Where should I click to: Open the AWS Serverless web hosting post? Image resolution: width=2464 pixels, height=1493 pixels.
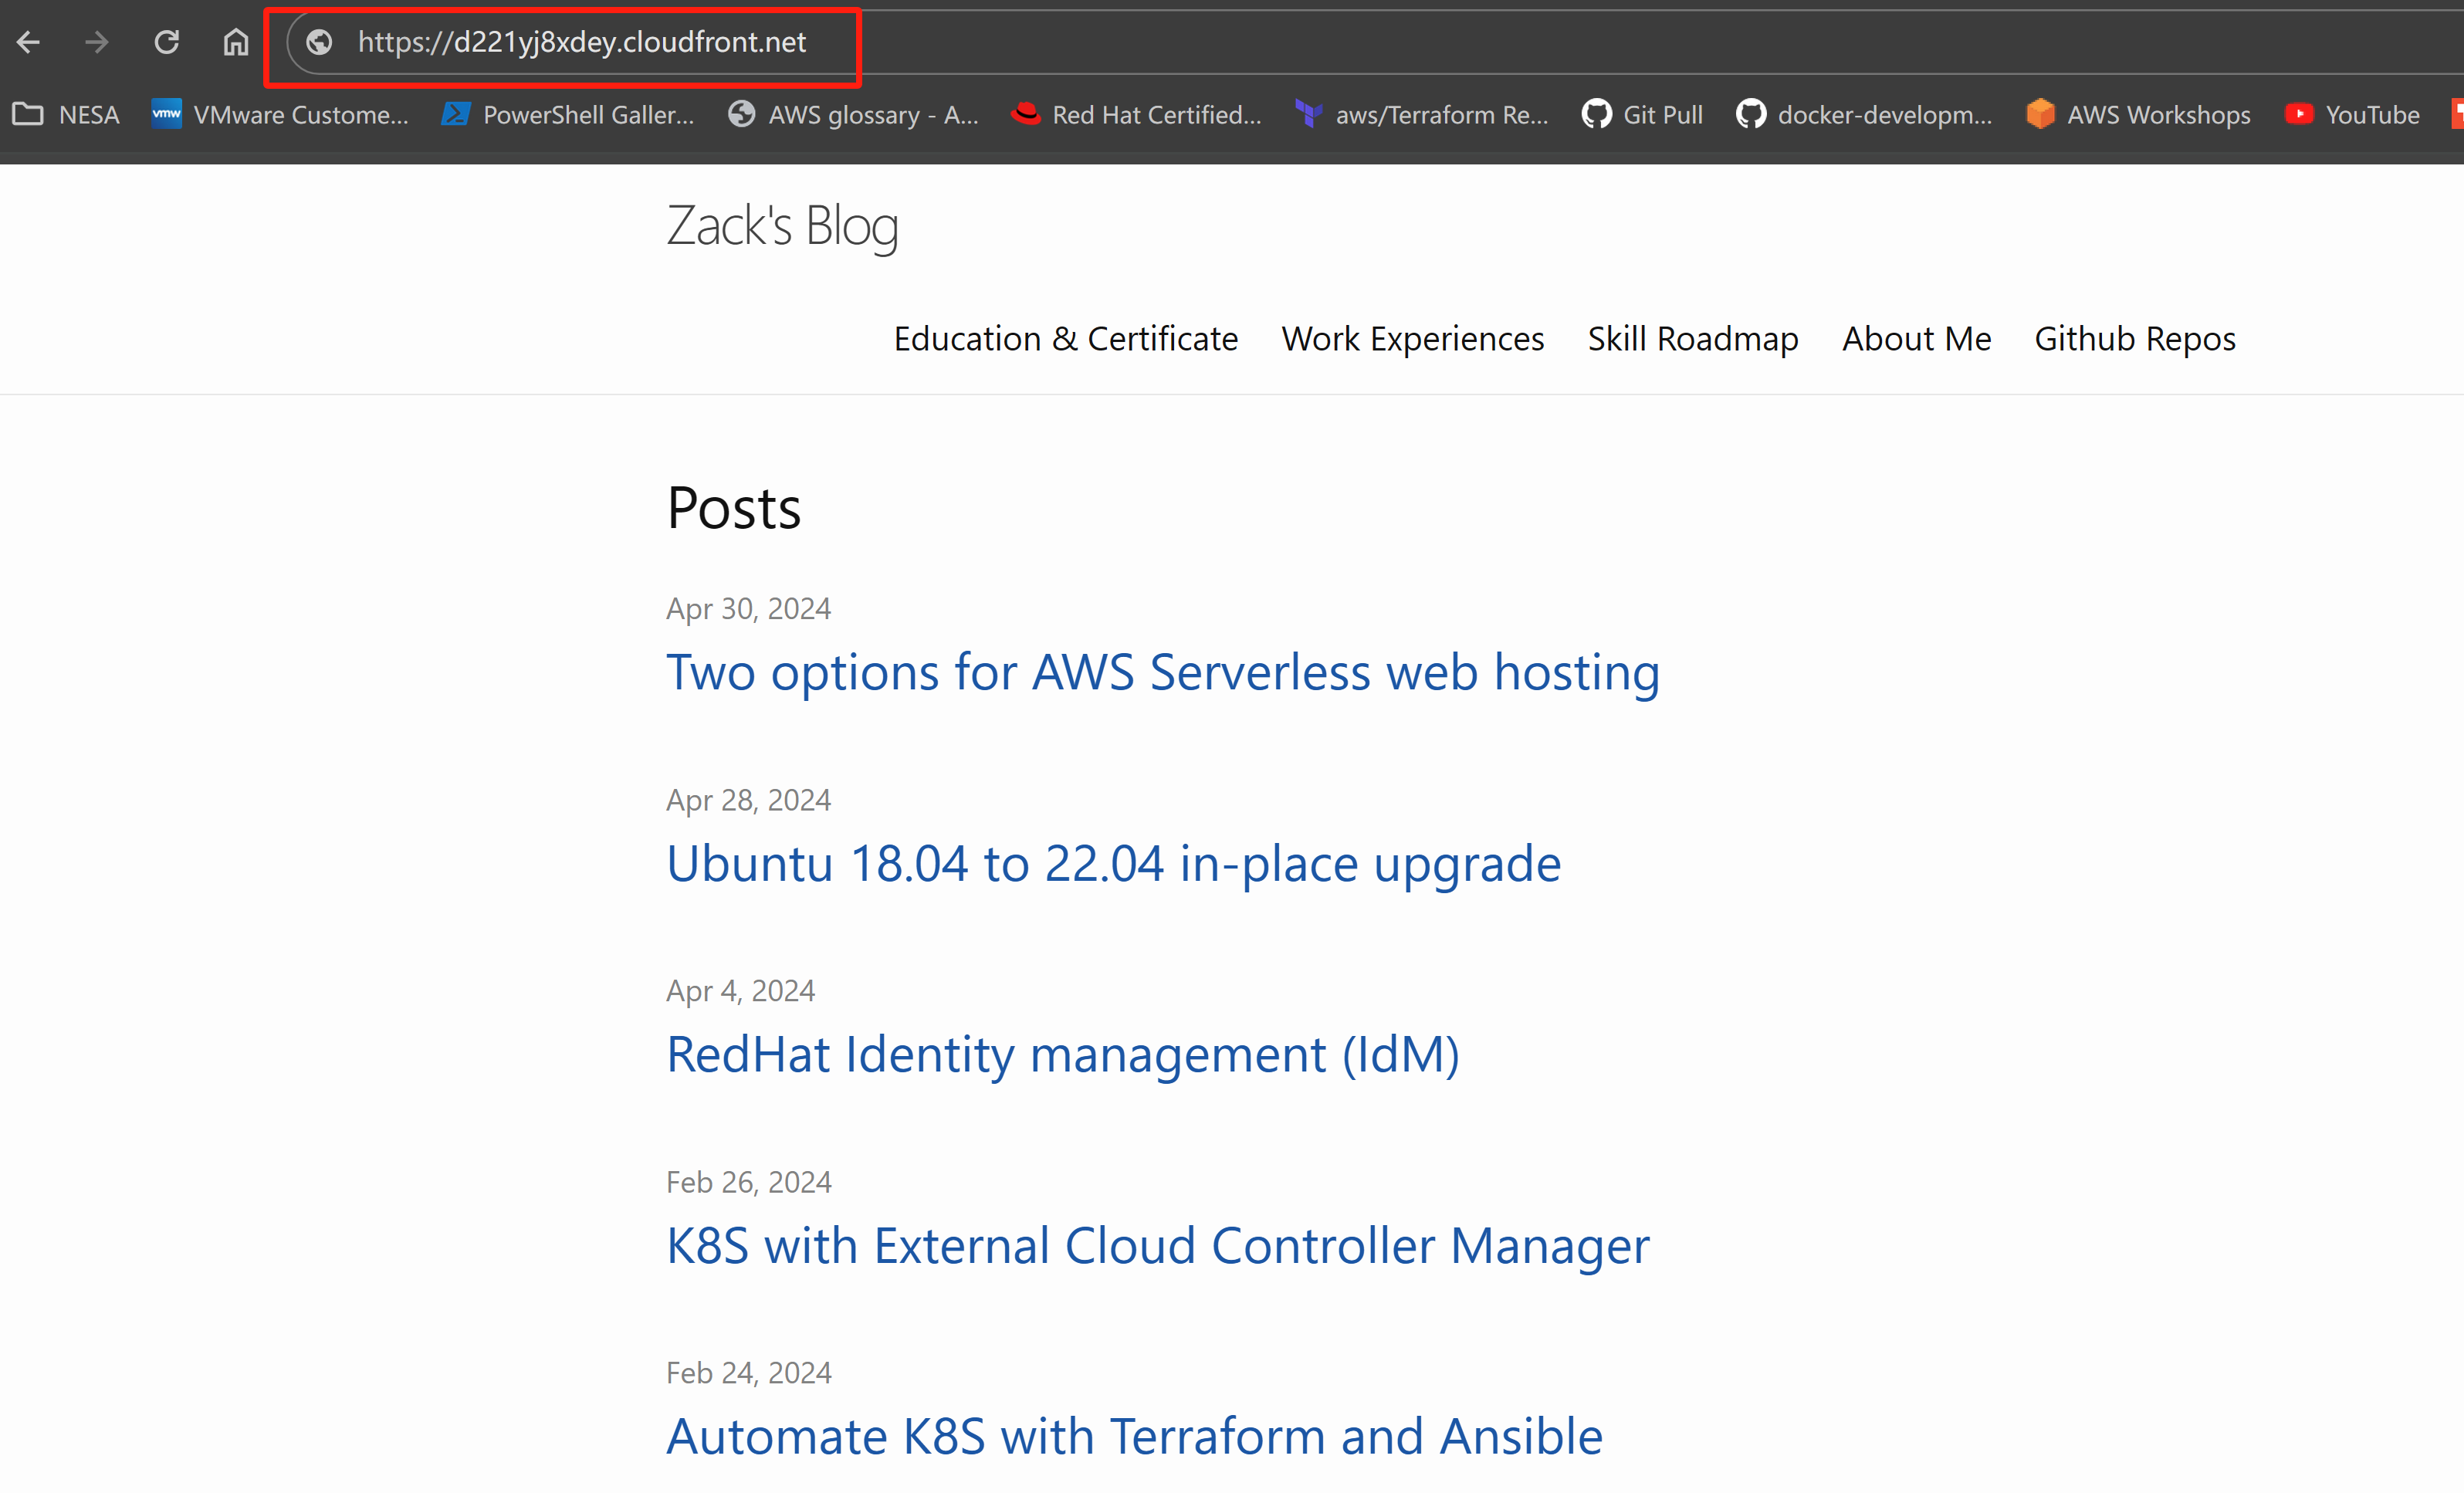1163,672
